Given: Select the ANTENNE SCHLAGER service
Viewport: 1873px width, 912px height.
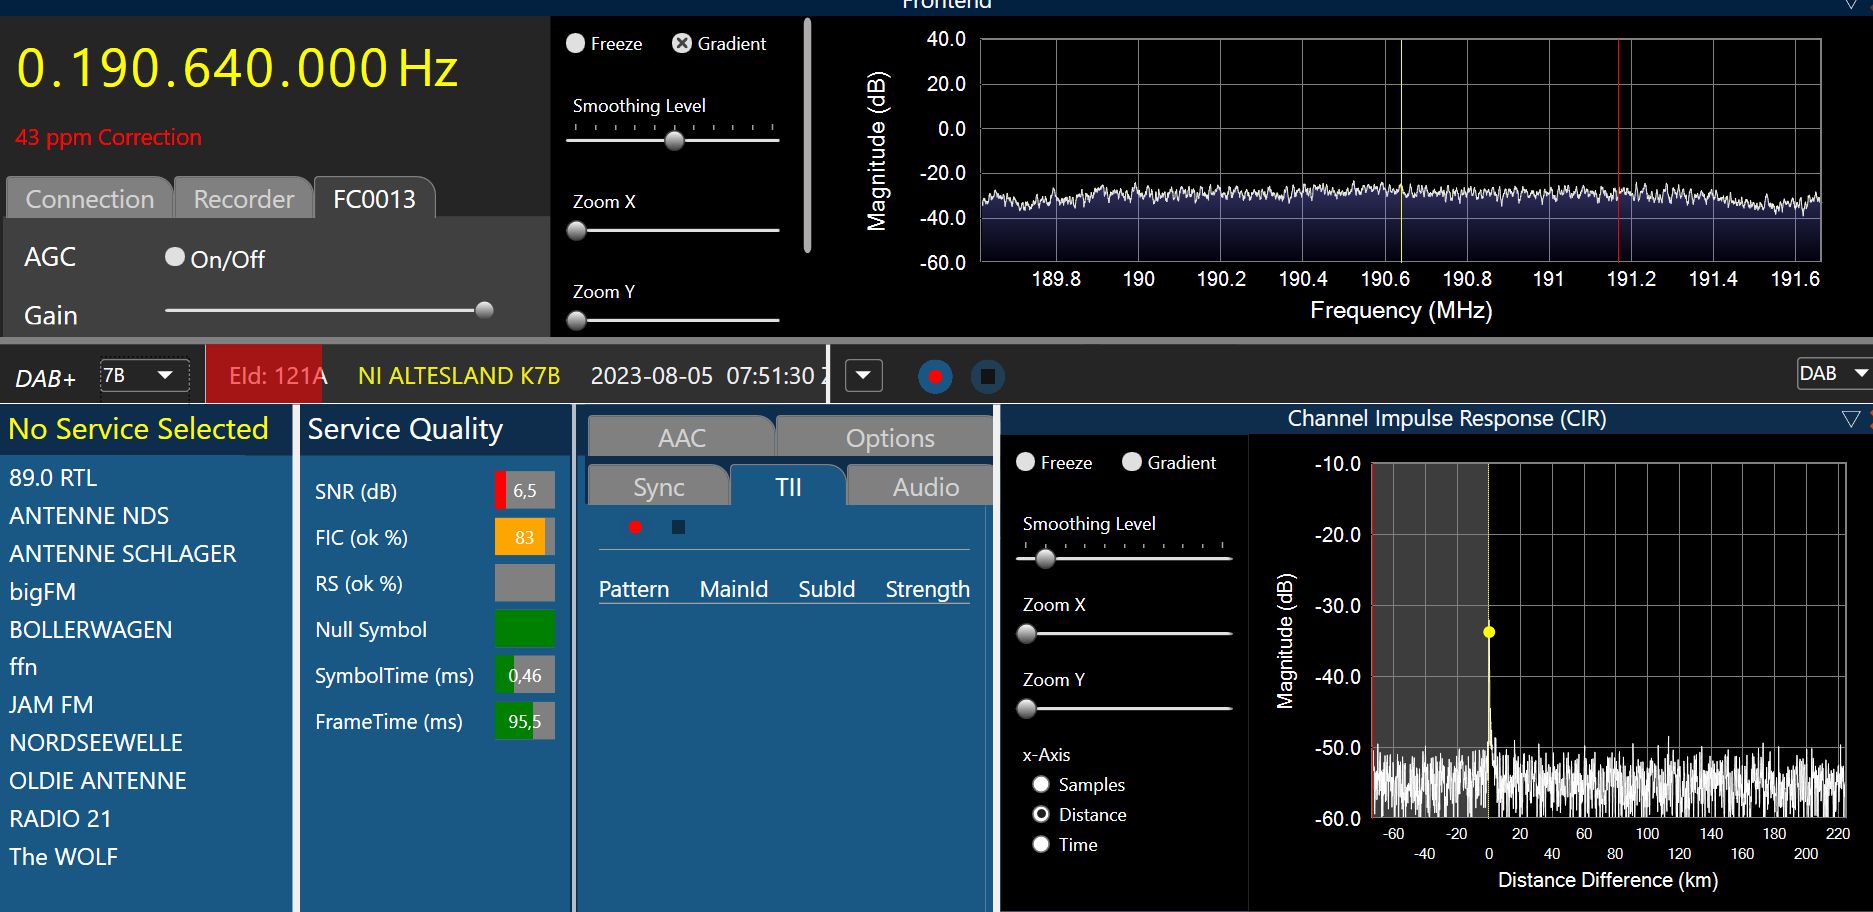Looking at the screenshot, I should [x=123, y=554].
